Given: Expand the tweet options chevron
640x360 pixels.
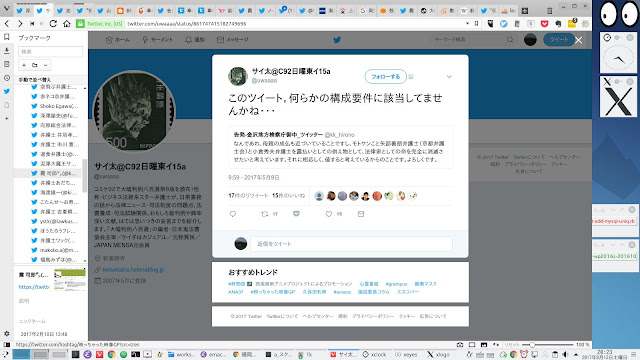Looking at the screenshot, I should (x=449, y=77).
